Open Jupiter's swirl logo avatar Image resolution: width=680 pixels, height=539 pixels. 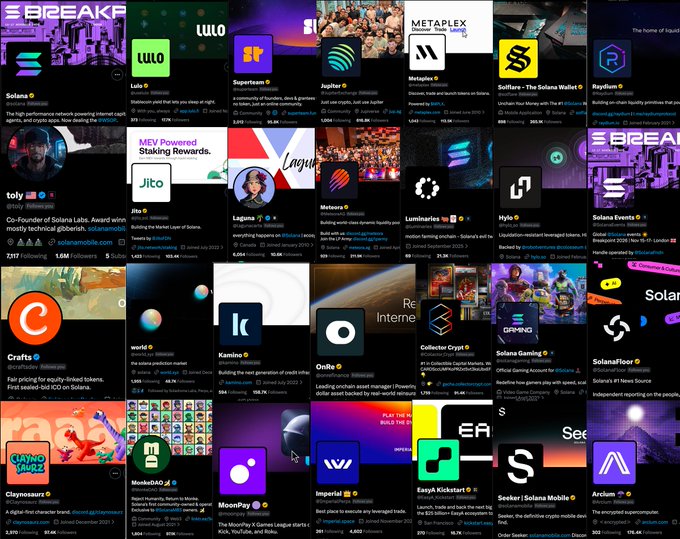341,58
